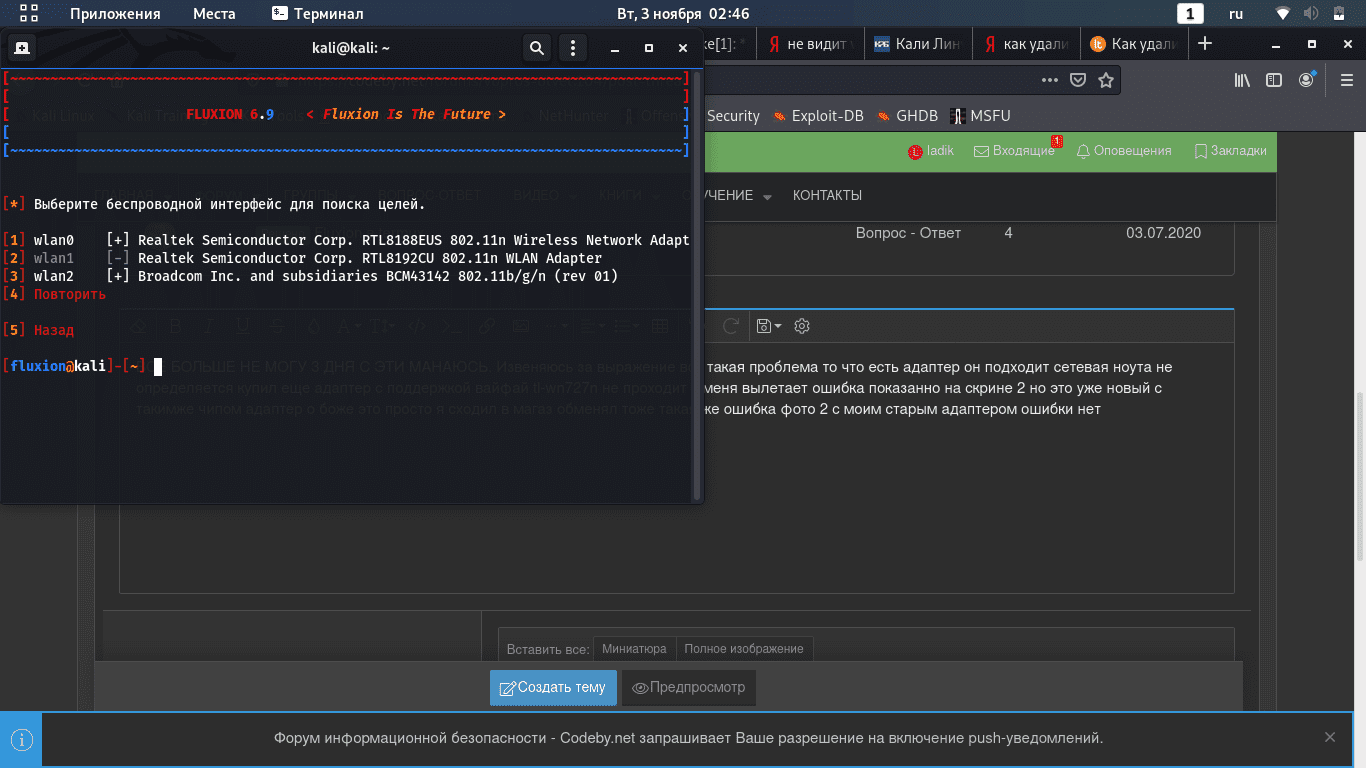Click the wlan2 Broadcom BCM43142 line
The image size is (1366, 768).
click(311, 276)
